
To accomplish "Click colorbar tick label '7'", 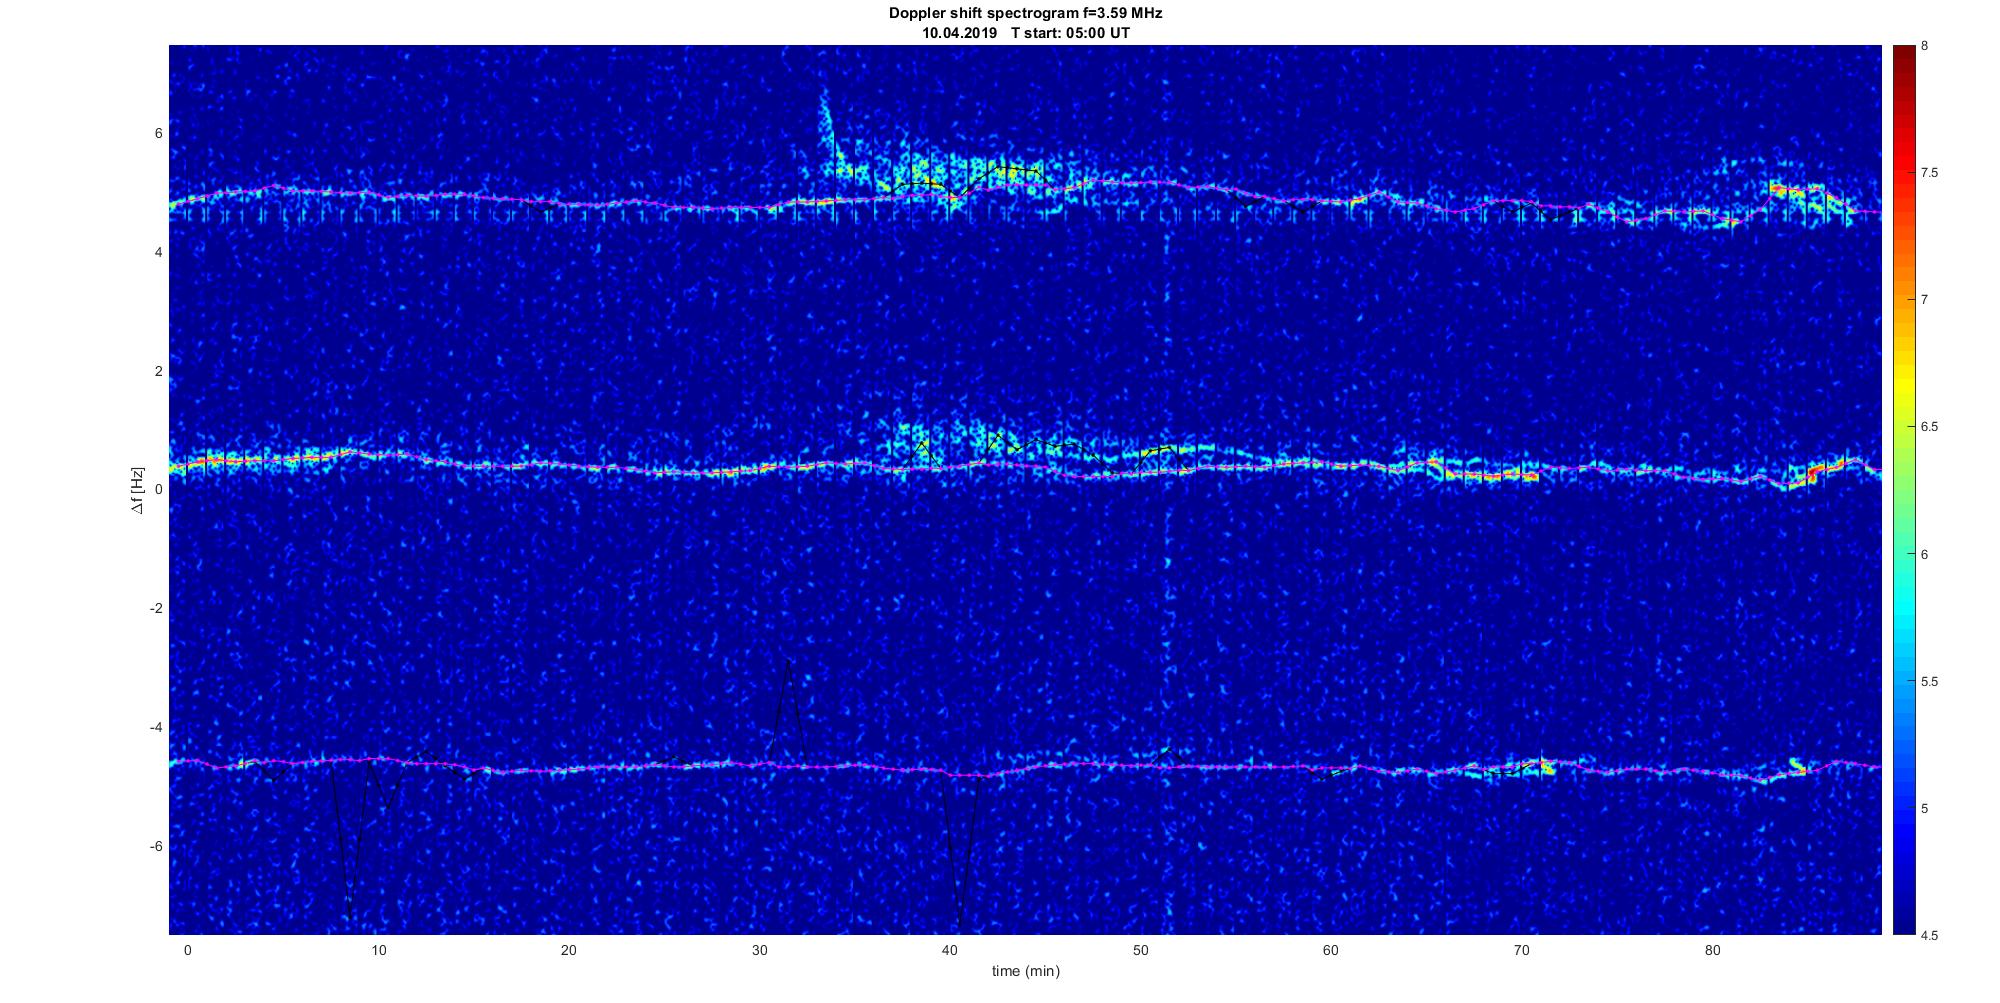I will point(1925,300).
